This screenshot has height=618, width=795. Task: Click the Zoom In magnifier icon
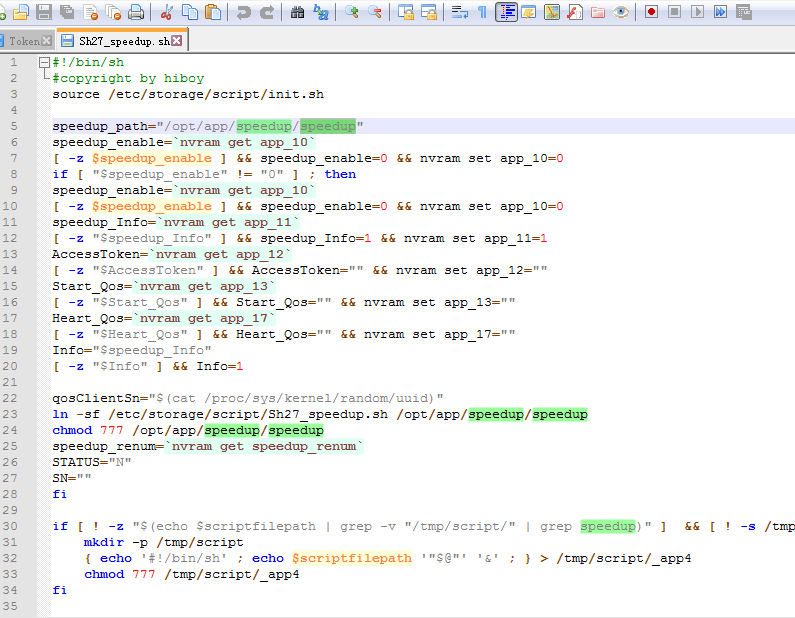pos(352,12)
